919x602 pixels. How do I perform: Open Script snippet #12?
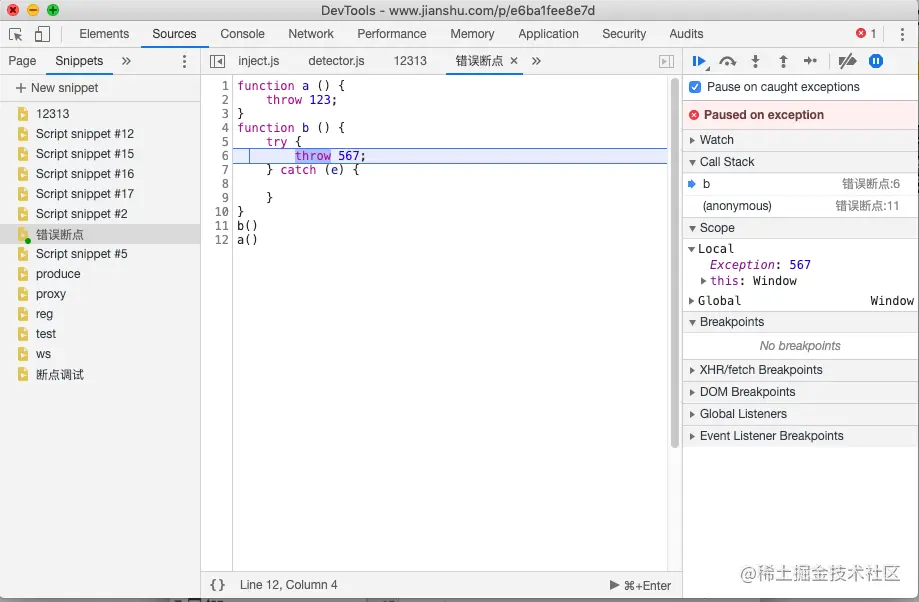[x=100, y=134]
